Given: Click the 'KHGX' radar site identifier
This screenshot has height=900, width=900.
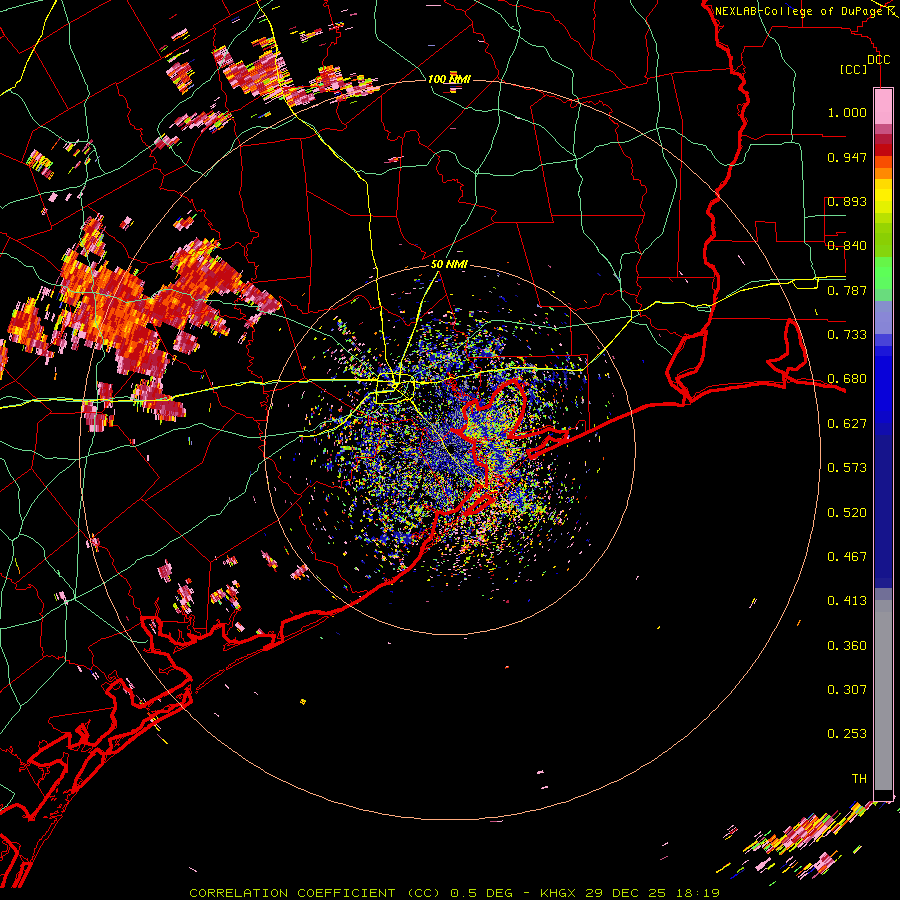Looking at the screenshot, I should [x=560, y=893].
